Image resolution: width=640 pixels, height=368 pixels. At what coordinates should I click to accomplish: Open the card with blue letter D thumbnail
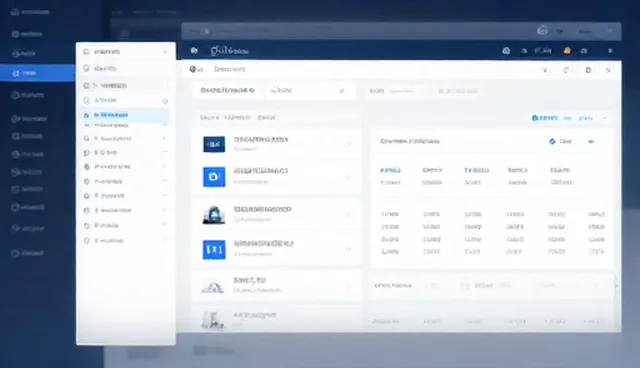[277, 177]
